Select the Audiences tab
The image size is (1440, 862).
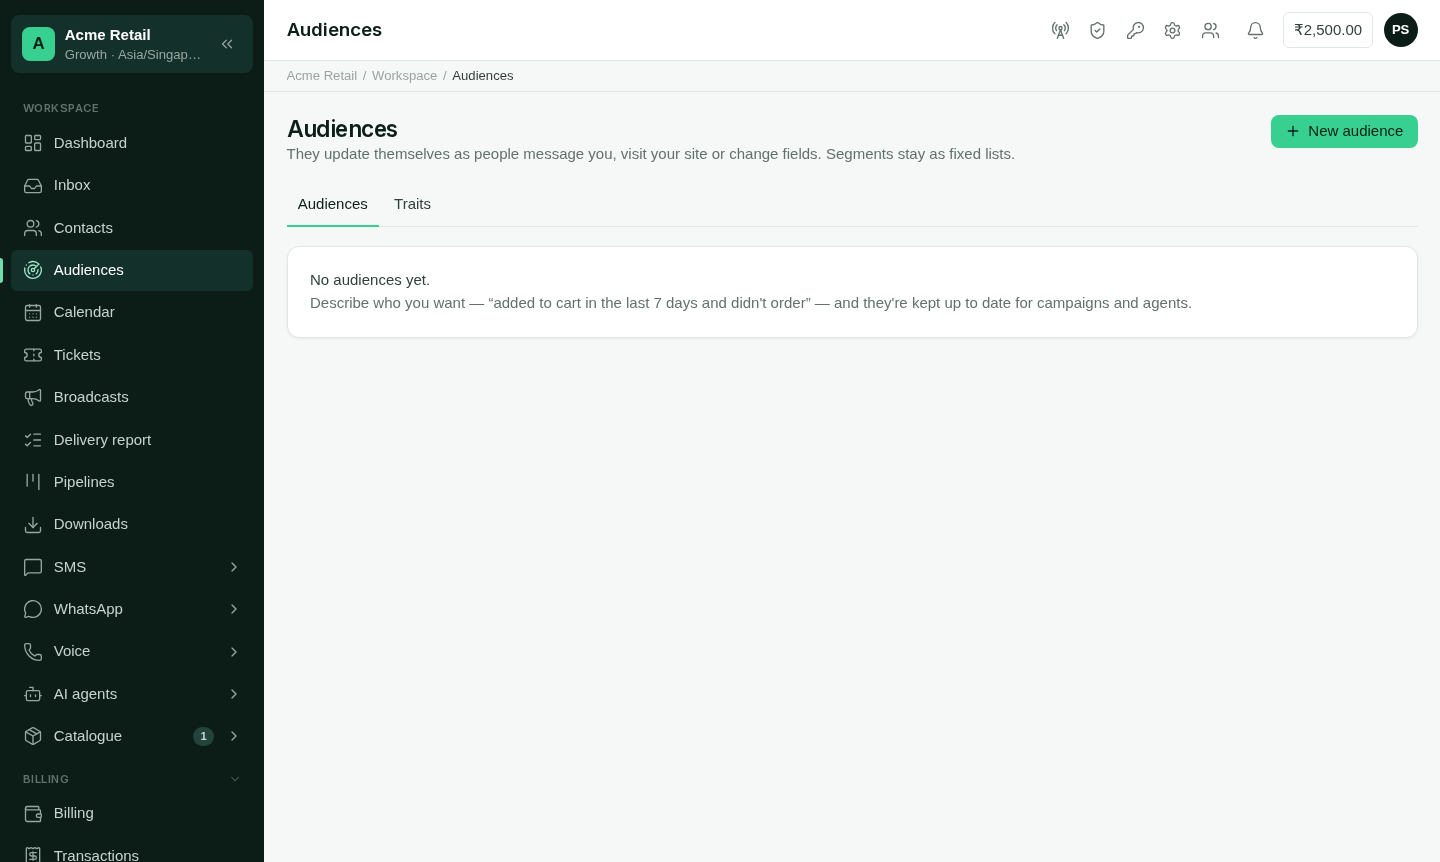(333, 204)
